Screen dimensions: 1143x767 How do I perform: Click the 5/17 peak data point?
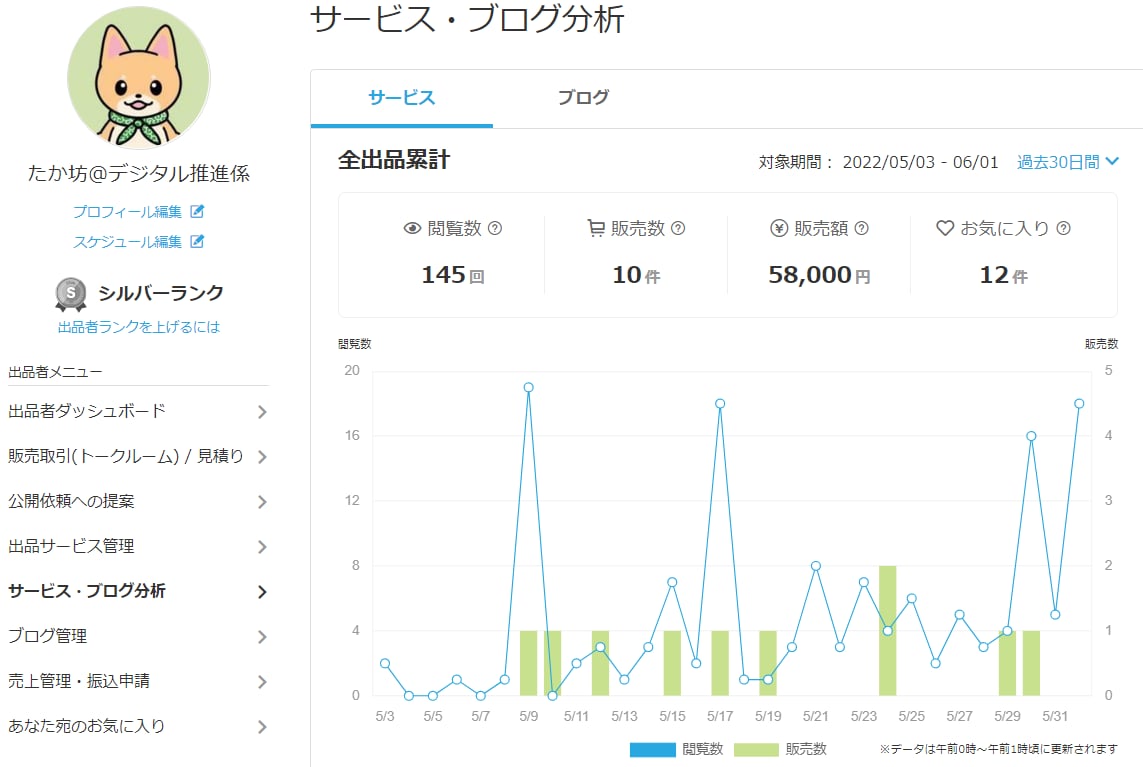[x=720, y=403]
